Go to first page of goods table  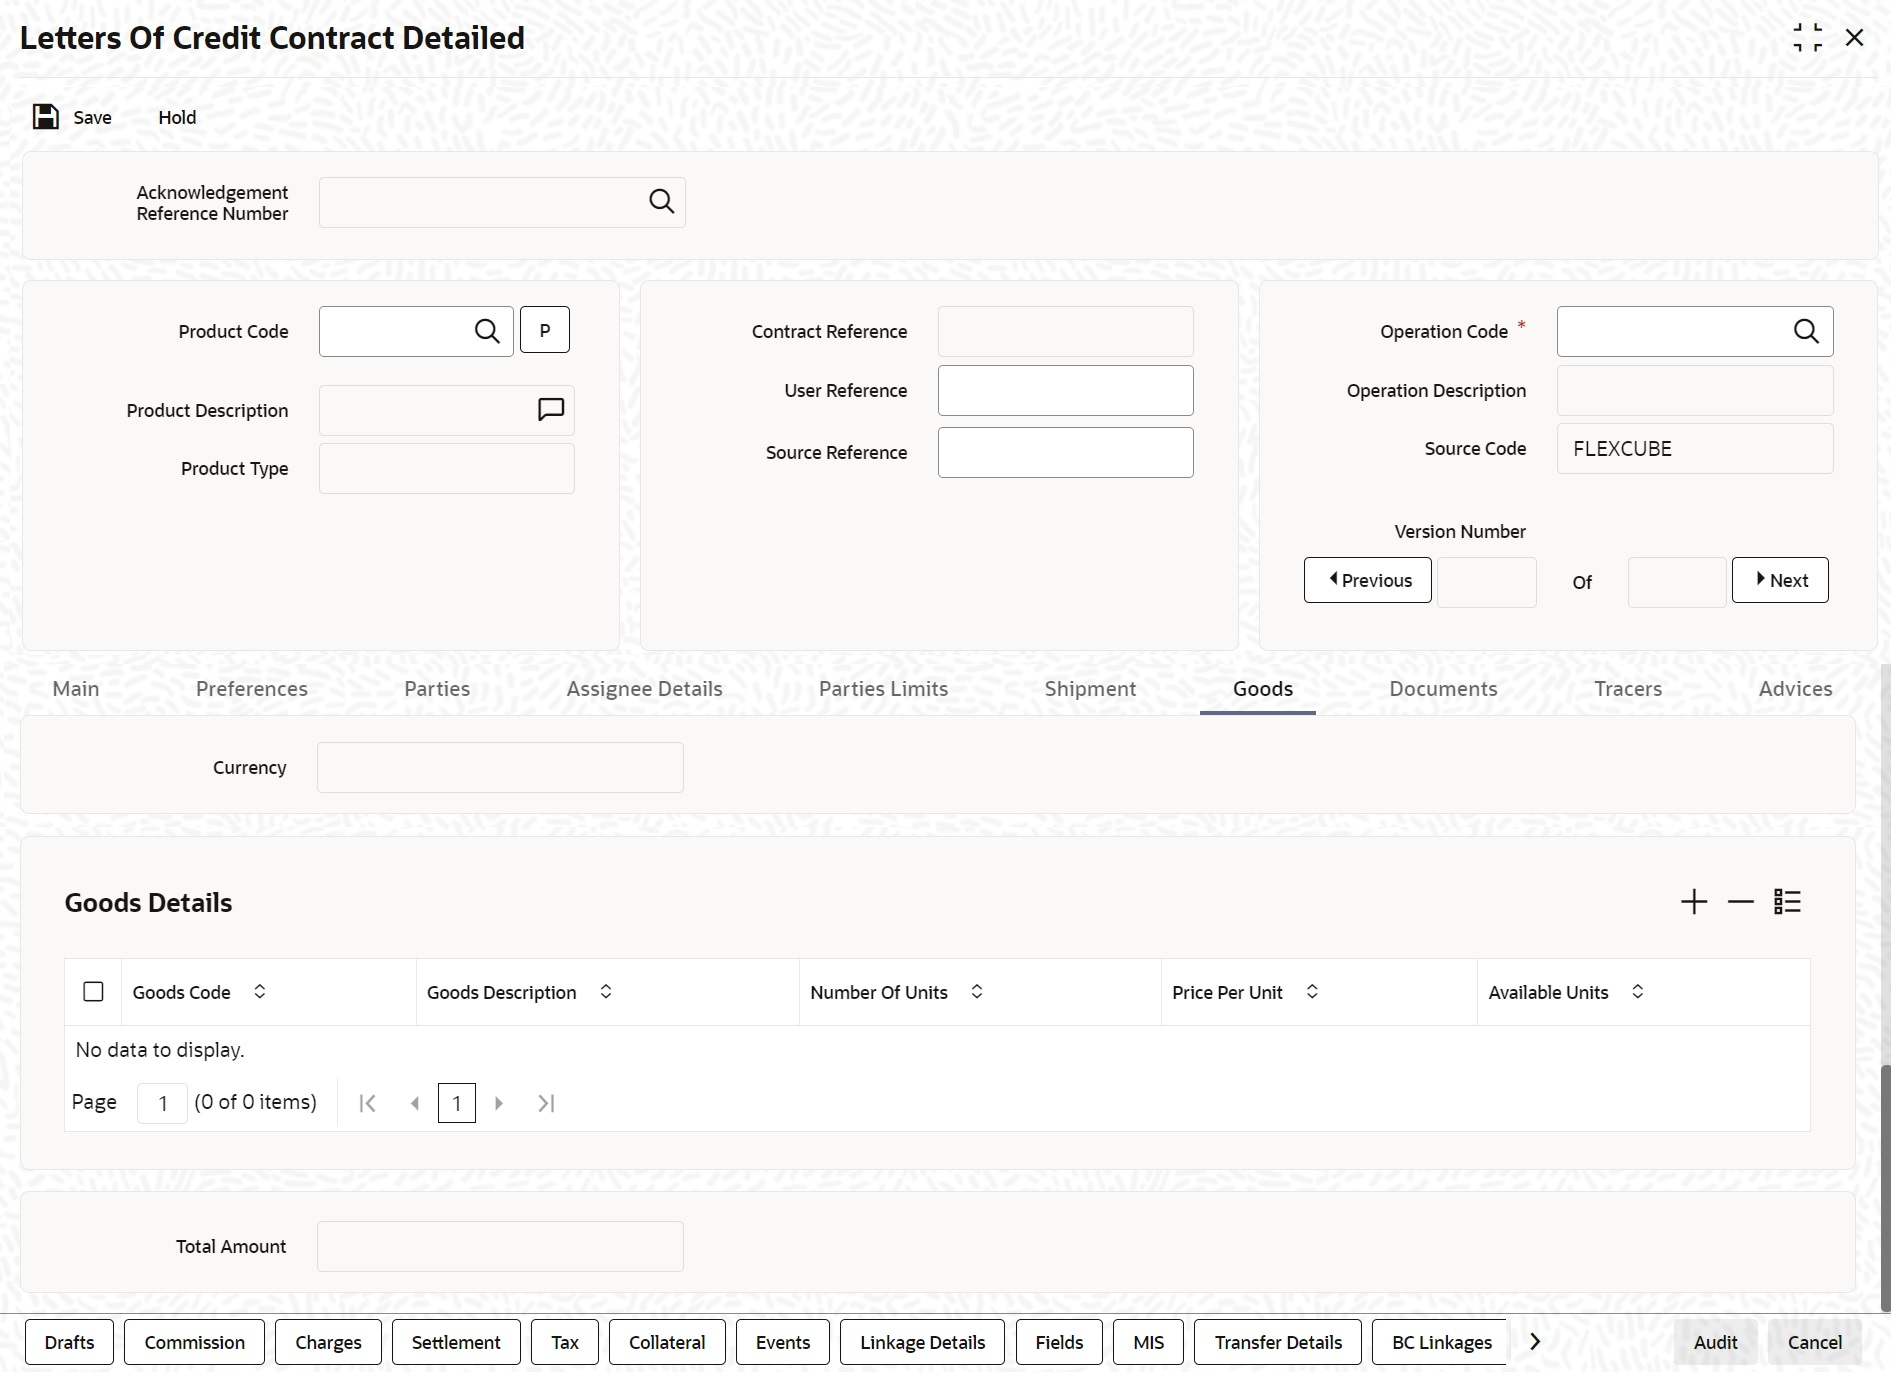(x=368, y=1103)
